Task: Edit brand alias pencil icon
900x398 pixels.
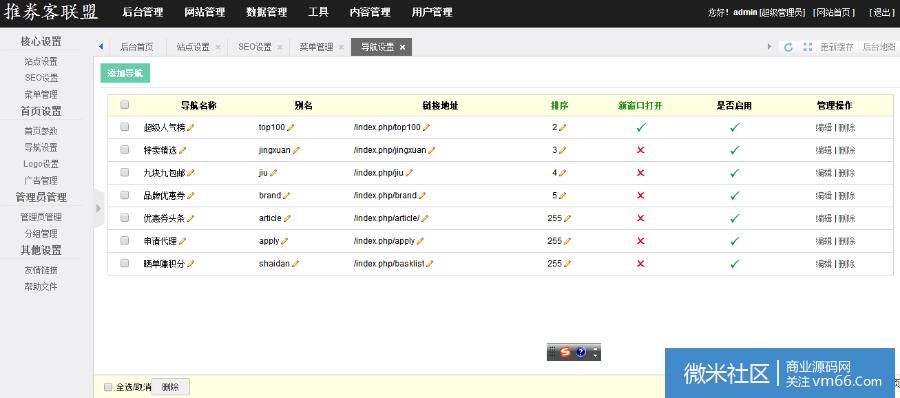Action: tap(286, 196)
